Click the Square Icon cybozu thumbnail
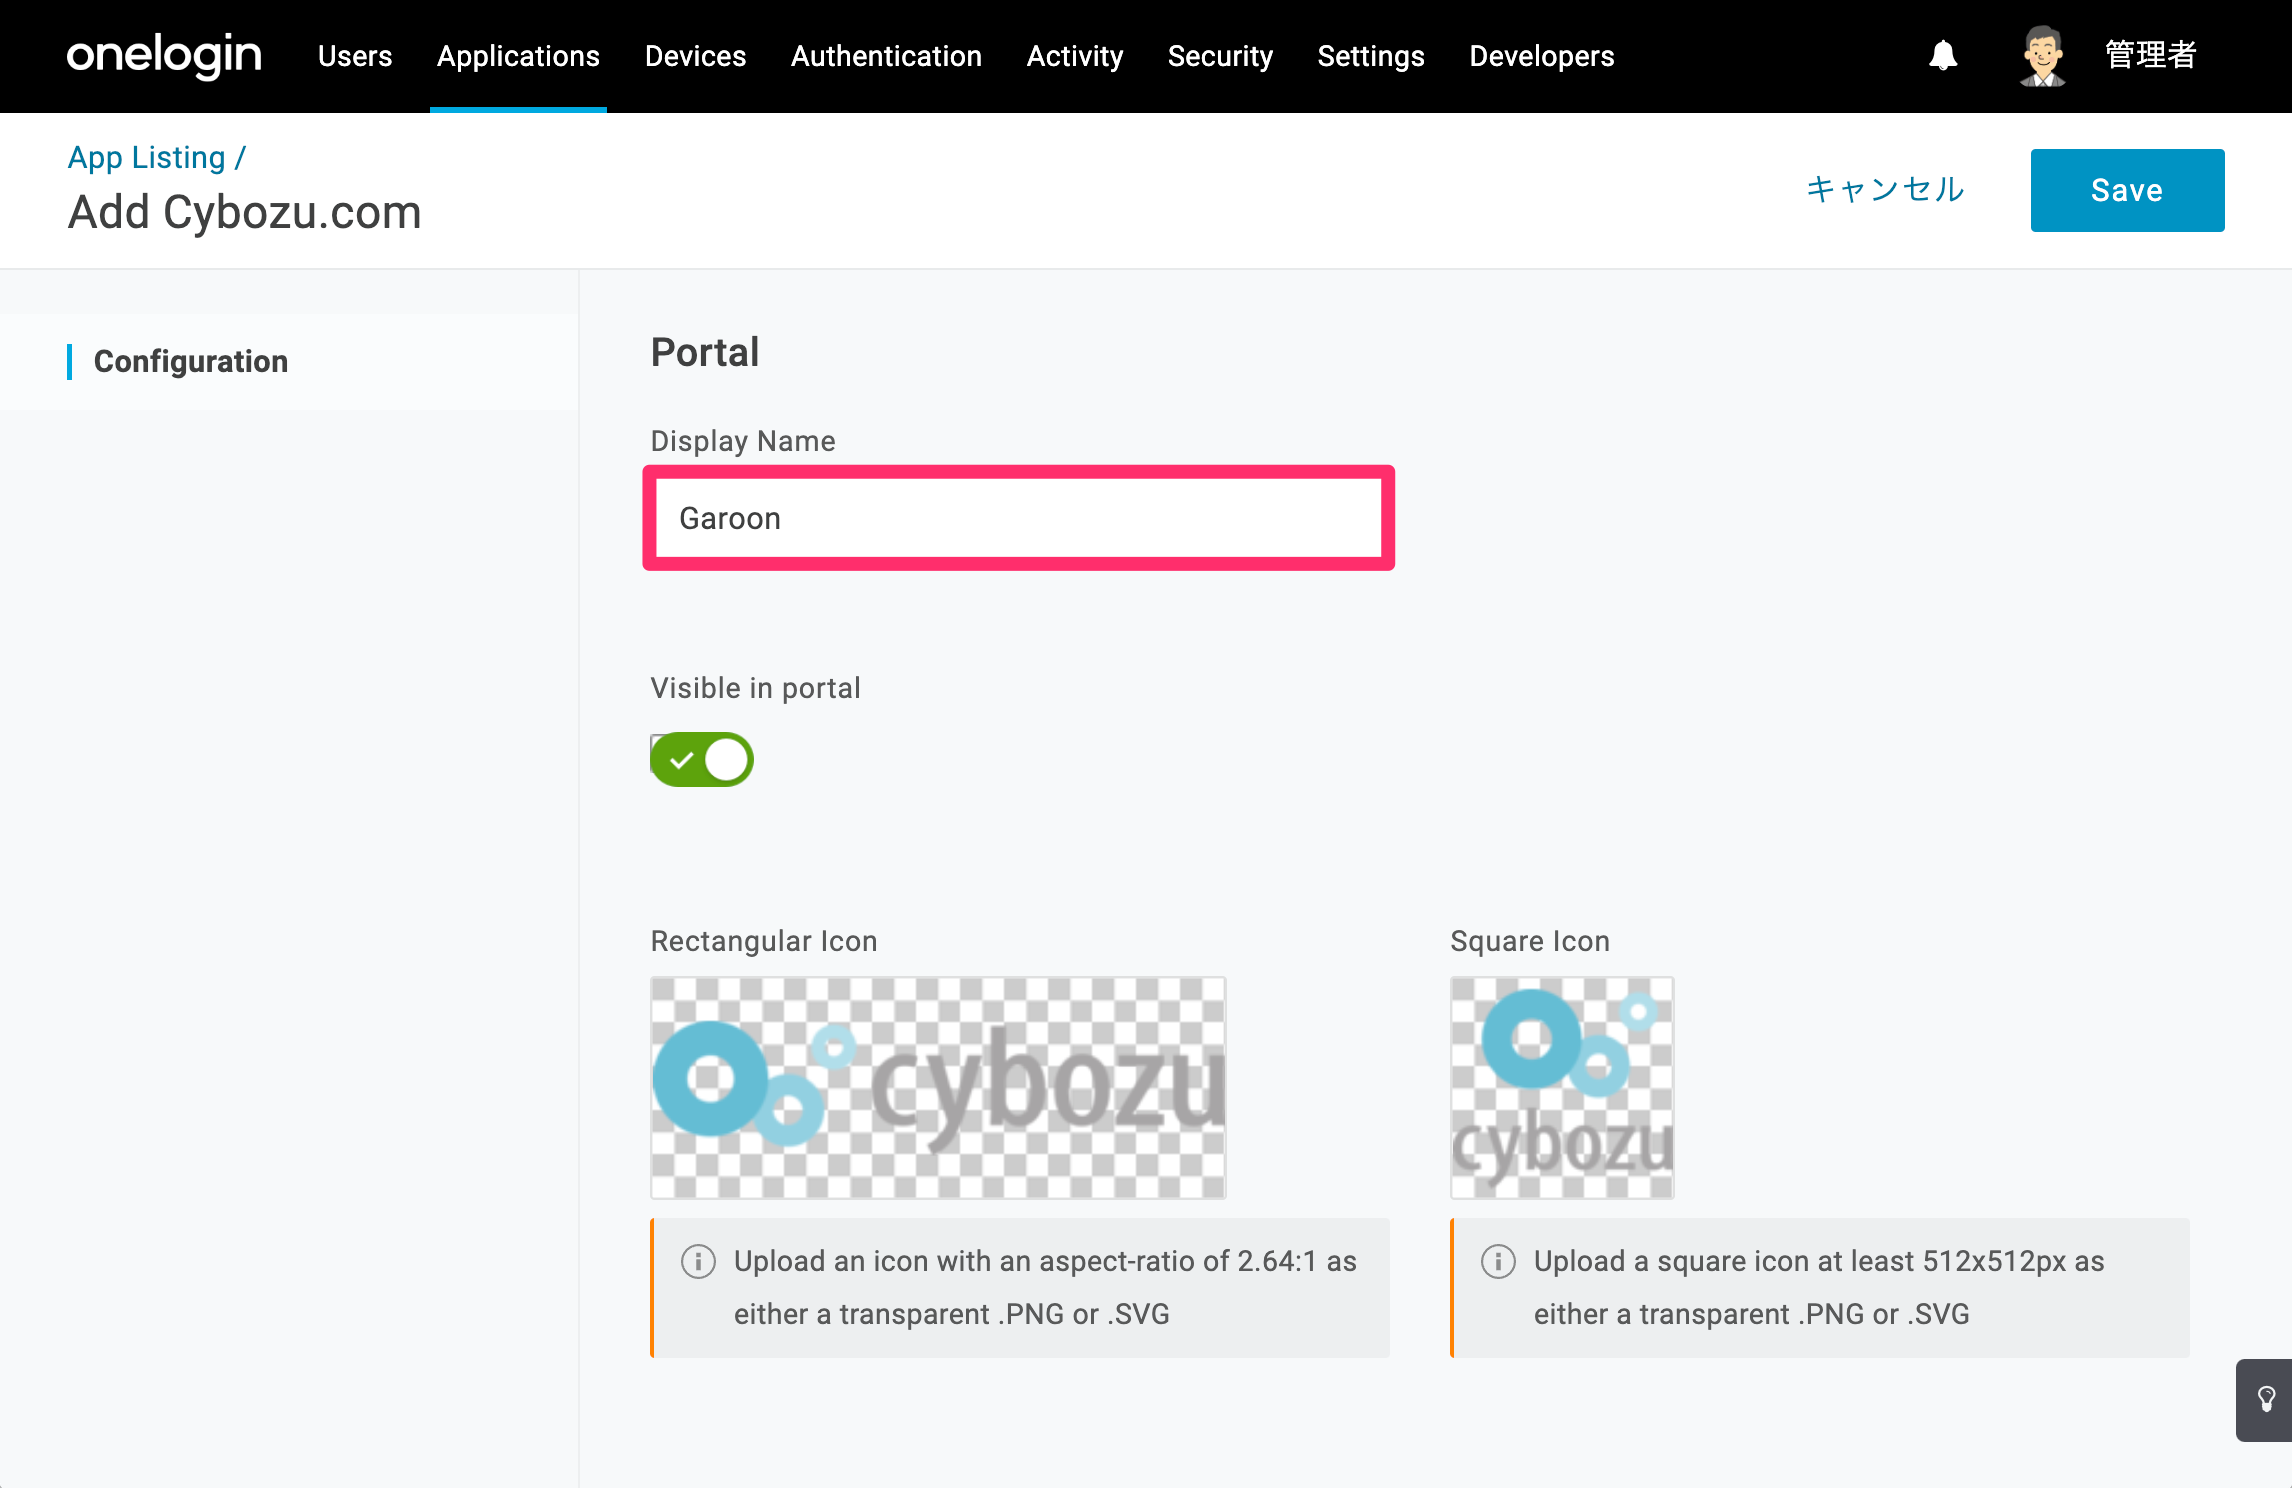The image size is (2292, 1488). tap(1562, 1088)
